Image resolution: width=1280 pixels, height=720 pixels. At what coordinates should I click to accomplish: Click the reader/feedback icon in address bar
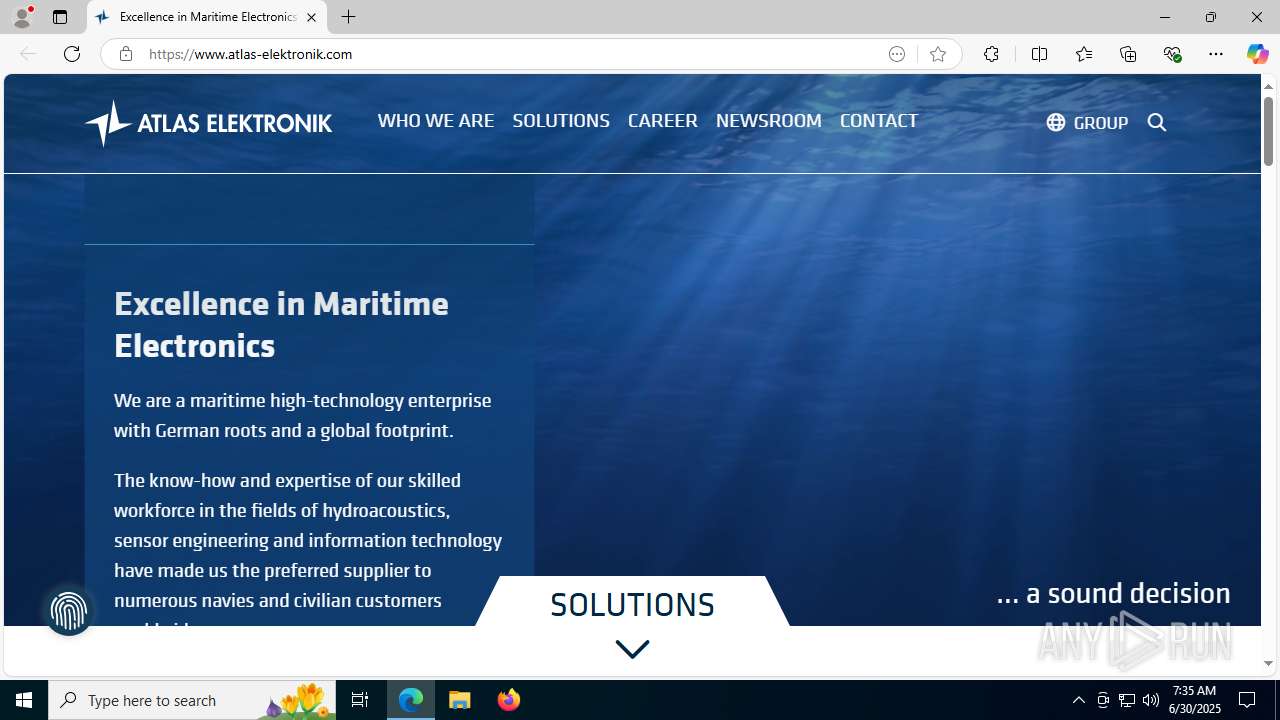[897, 54]
